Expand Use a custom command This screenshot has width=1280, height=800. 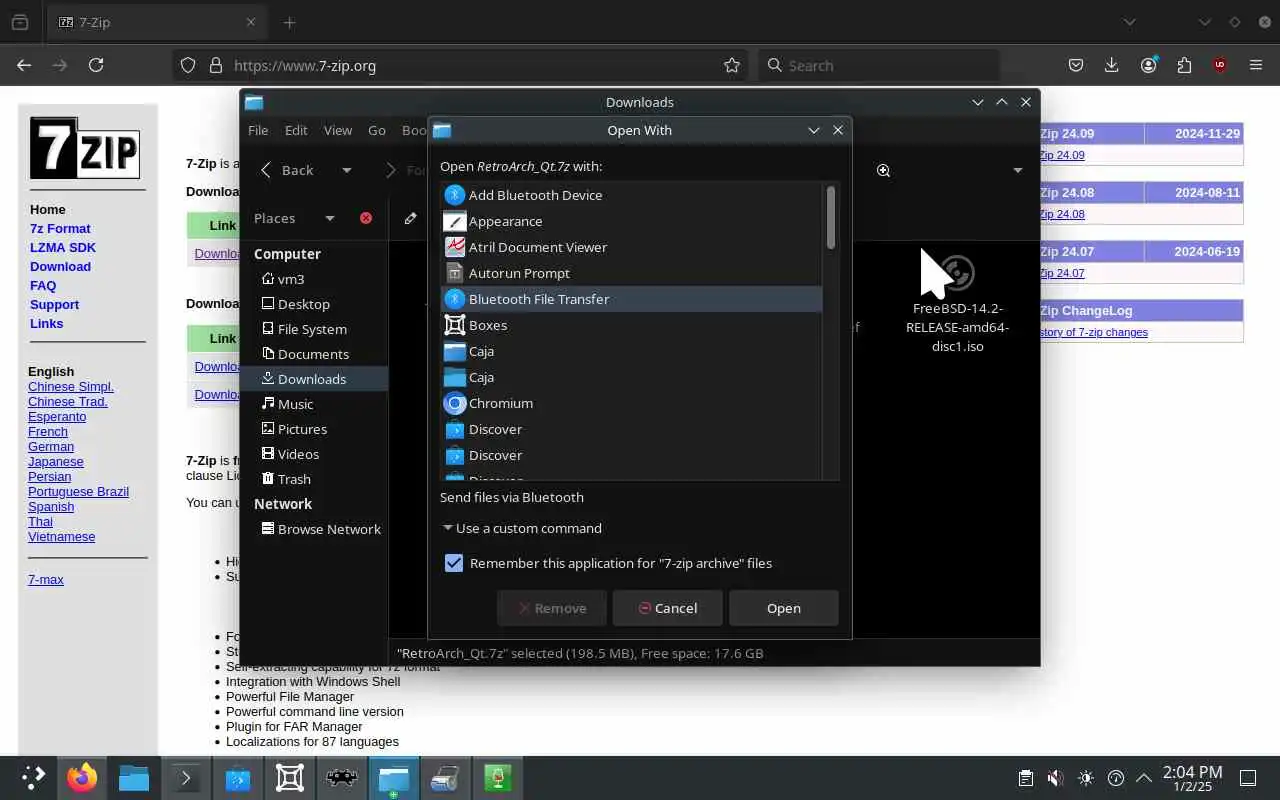pos(521,528)
